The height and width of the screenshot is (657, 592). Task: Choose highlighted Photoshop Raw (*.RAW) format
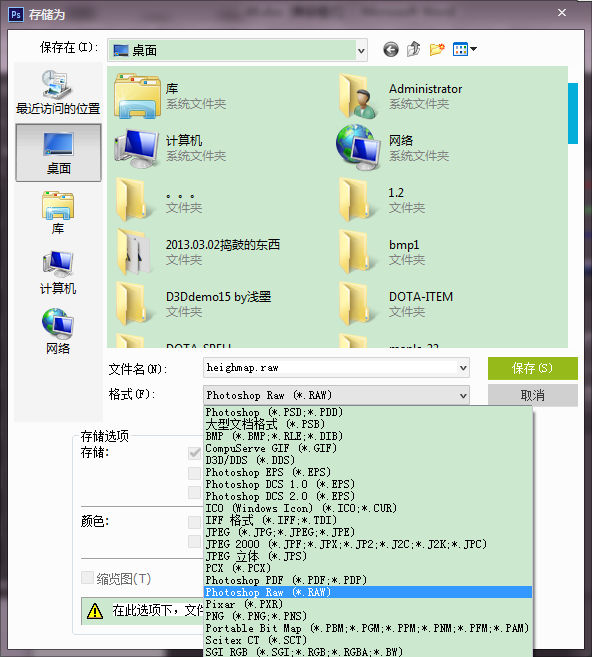coord(368,592)
